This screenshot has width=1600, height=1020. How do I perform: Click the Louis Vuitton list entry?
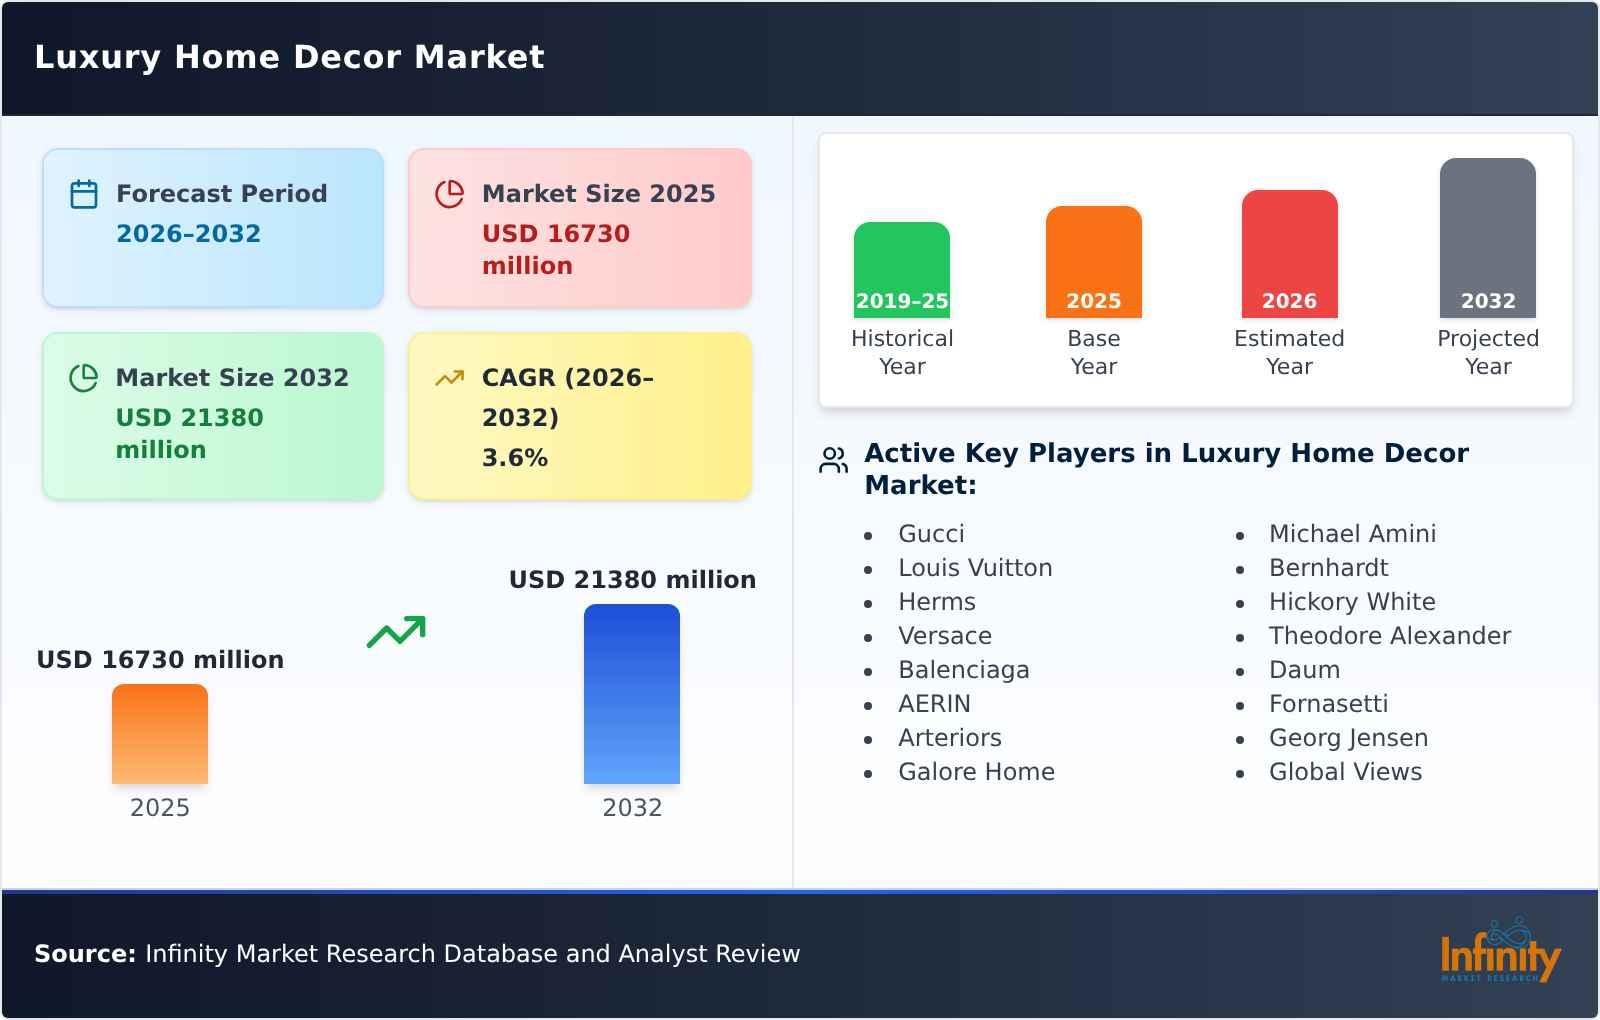click(975, 567)
